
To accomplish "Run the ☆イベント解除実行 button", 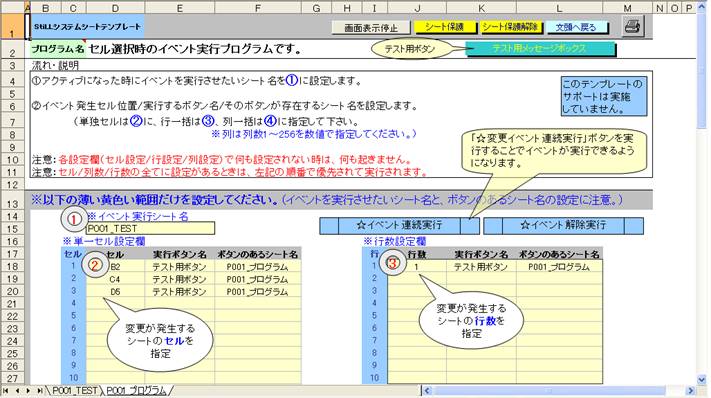I will tap(563, 225).
